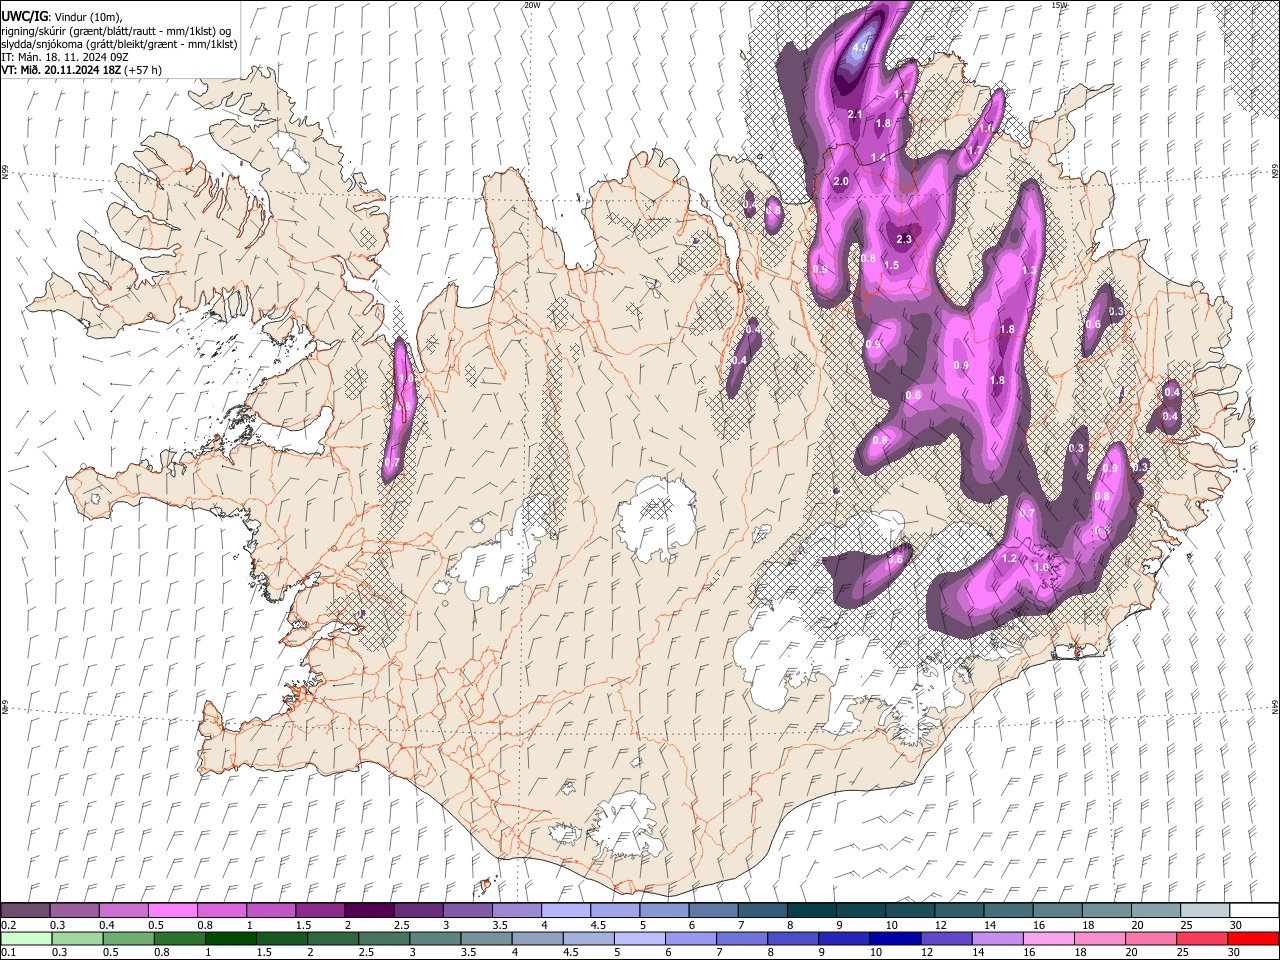Select the deep blue 10 swatch, bottom legend row
1280x960 pixels.
(895, 938)
